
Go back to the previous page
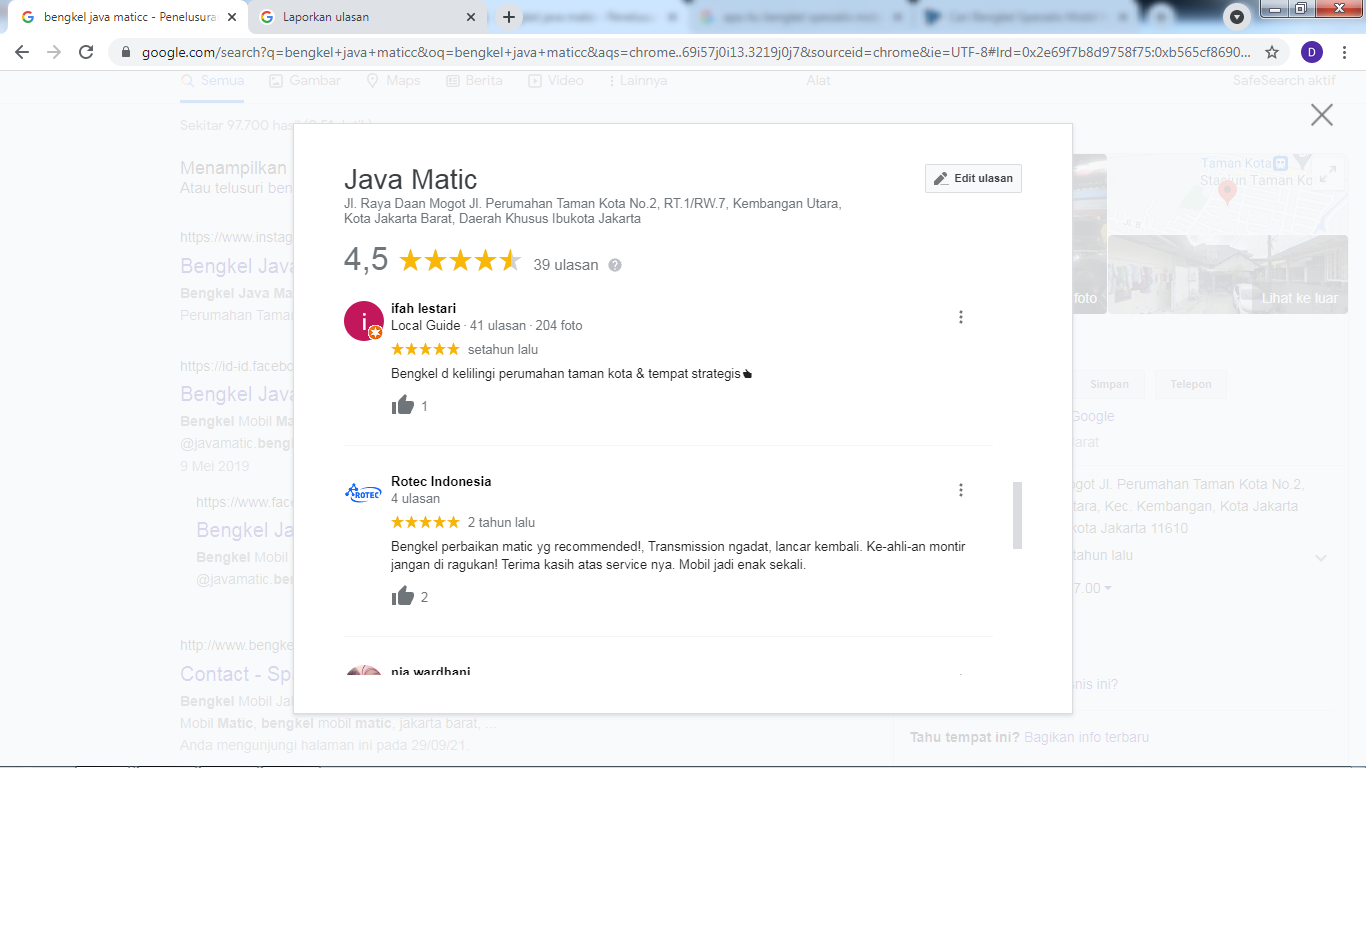coord(22,52)
